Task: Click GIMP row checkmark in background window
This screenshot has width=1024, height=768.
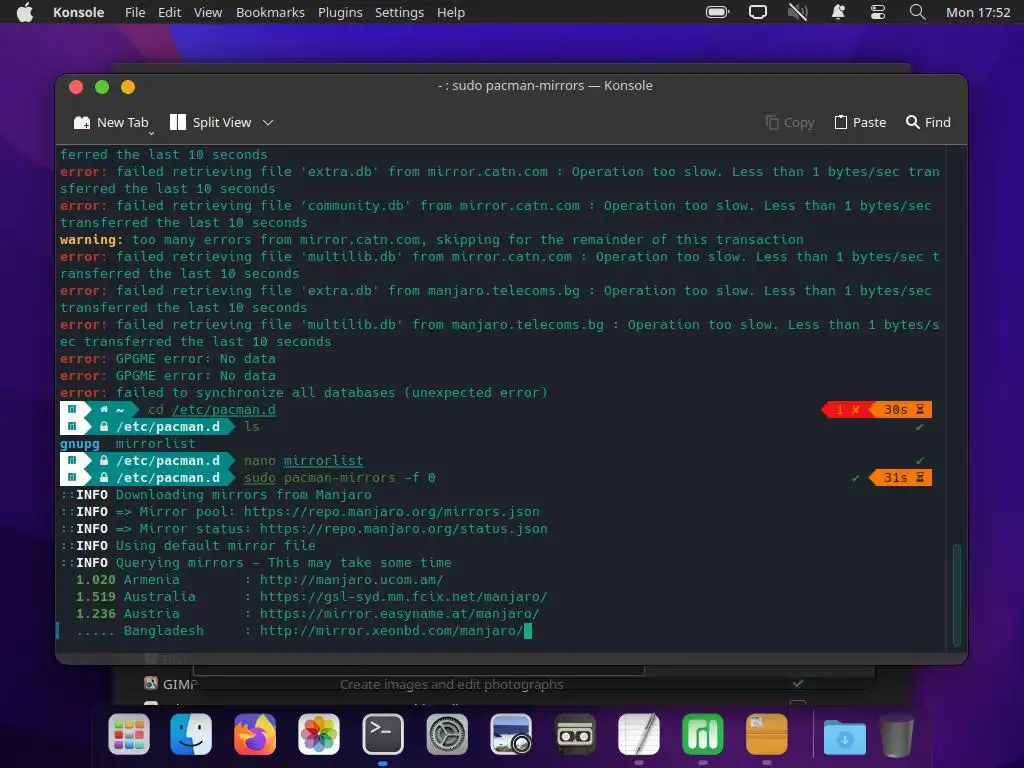Action: pos(798,683)
